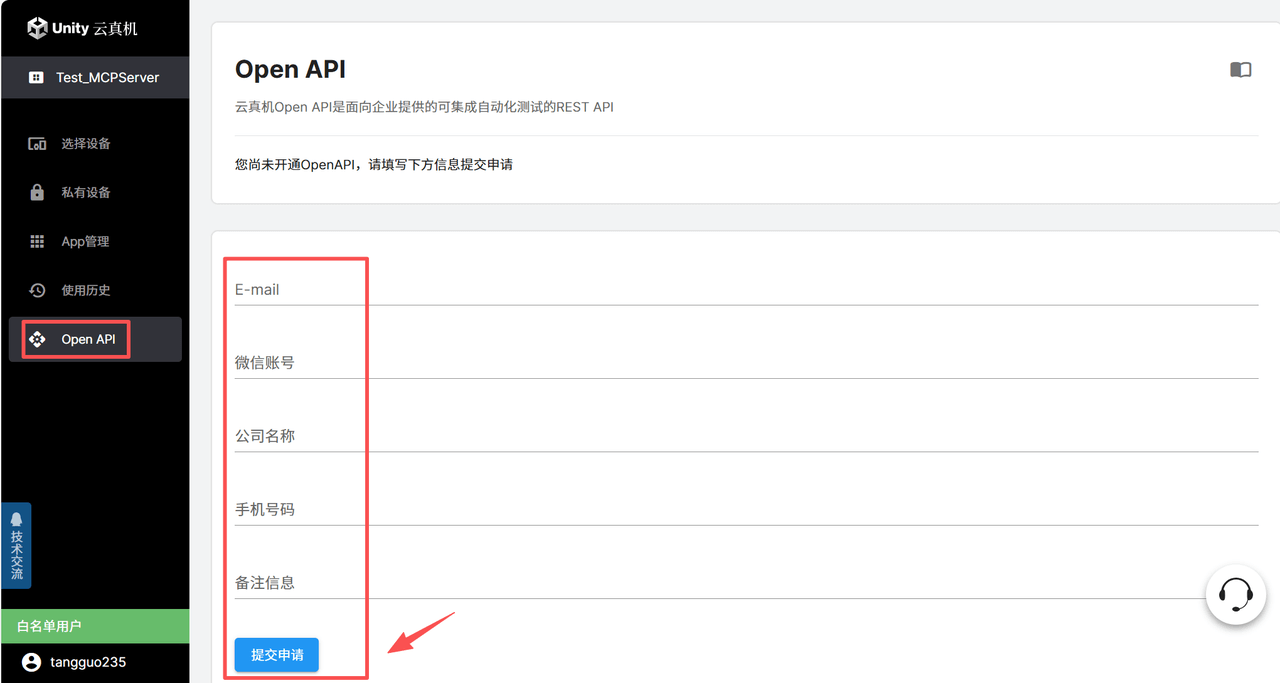
Task: Click the tangguo235 username
Action: tap(88, 662)
